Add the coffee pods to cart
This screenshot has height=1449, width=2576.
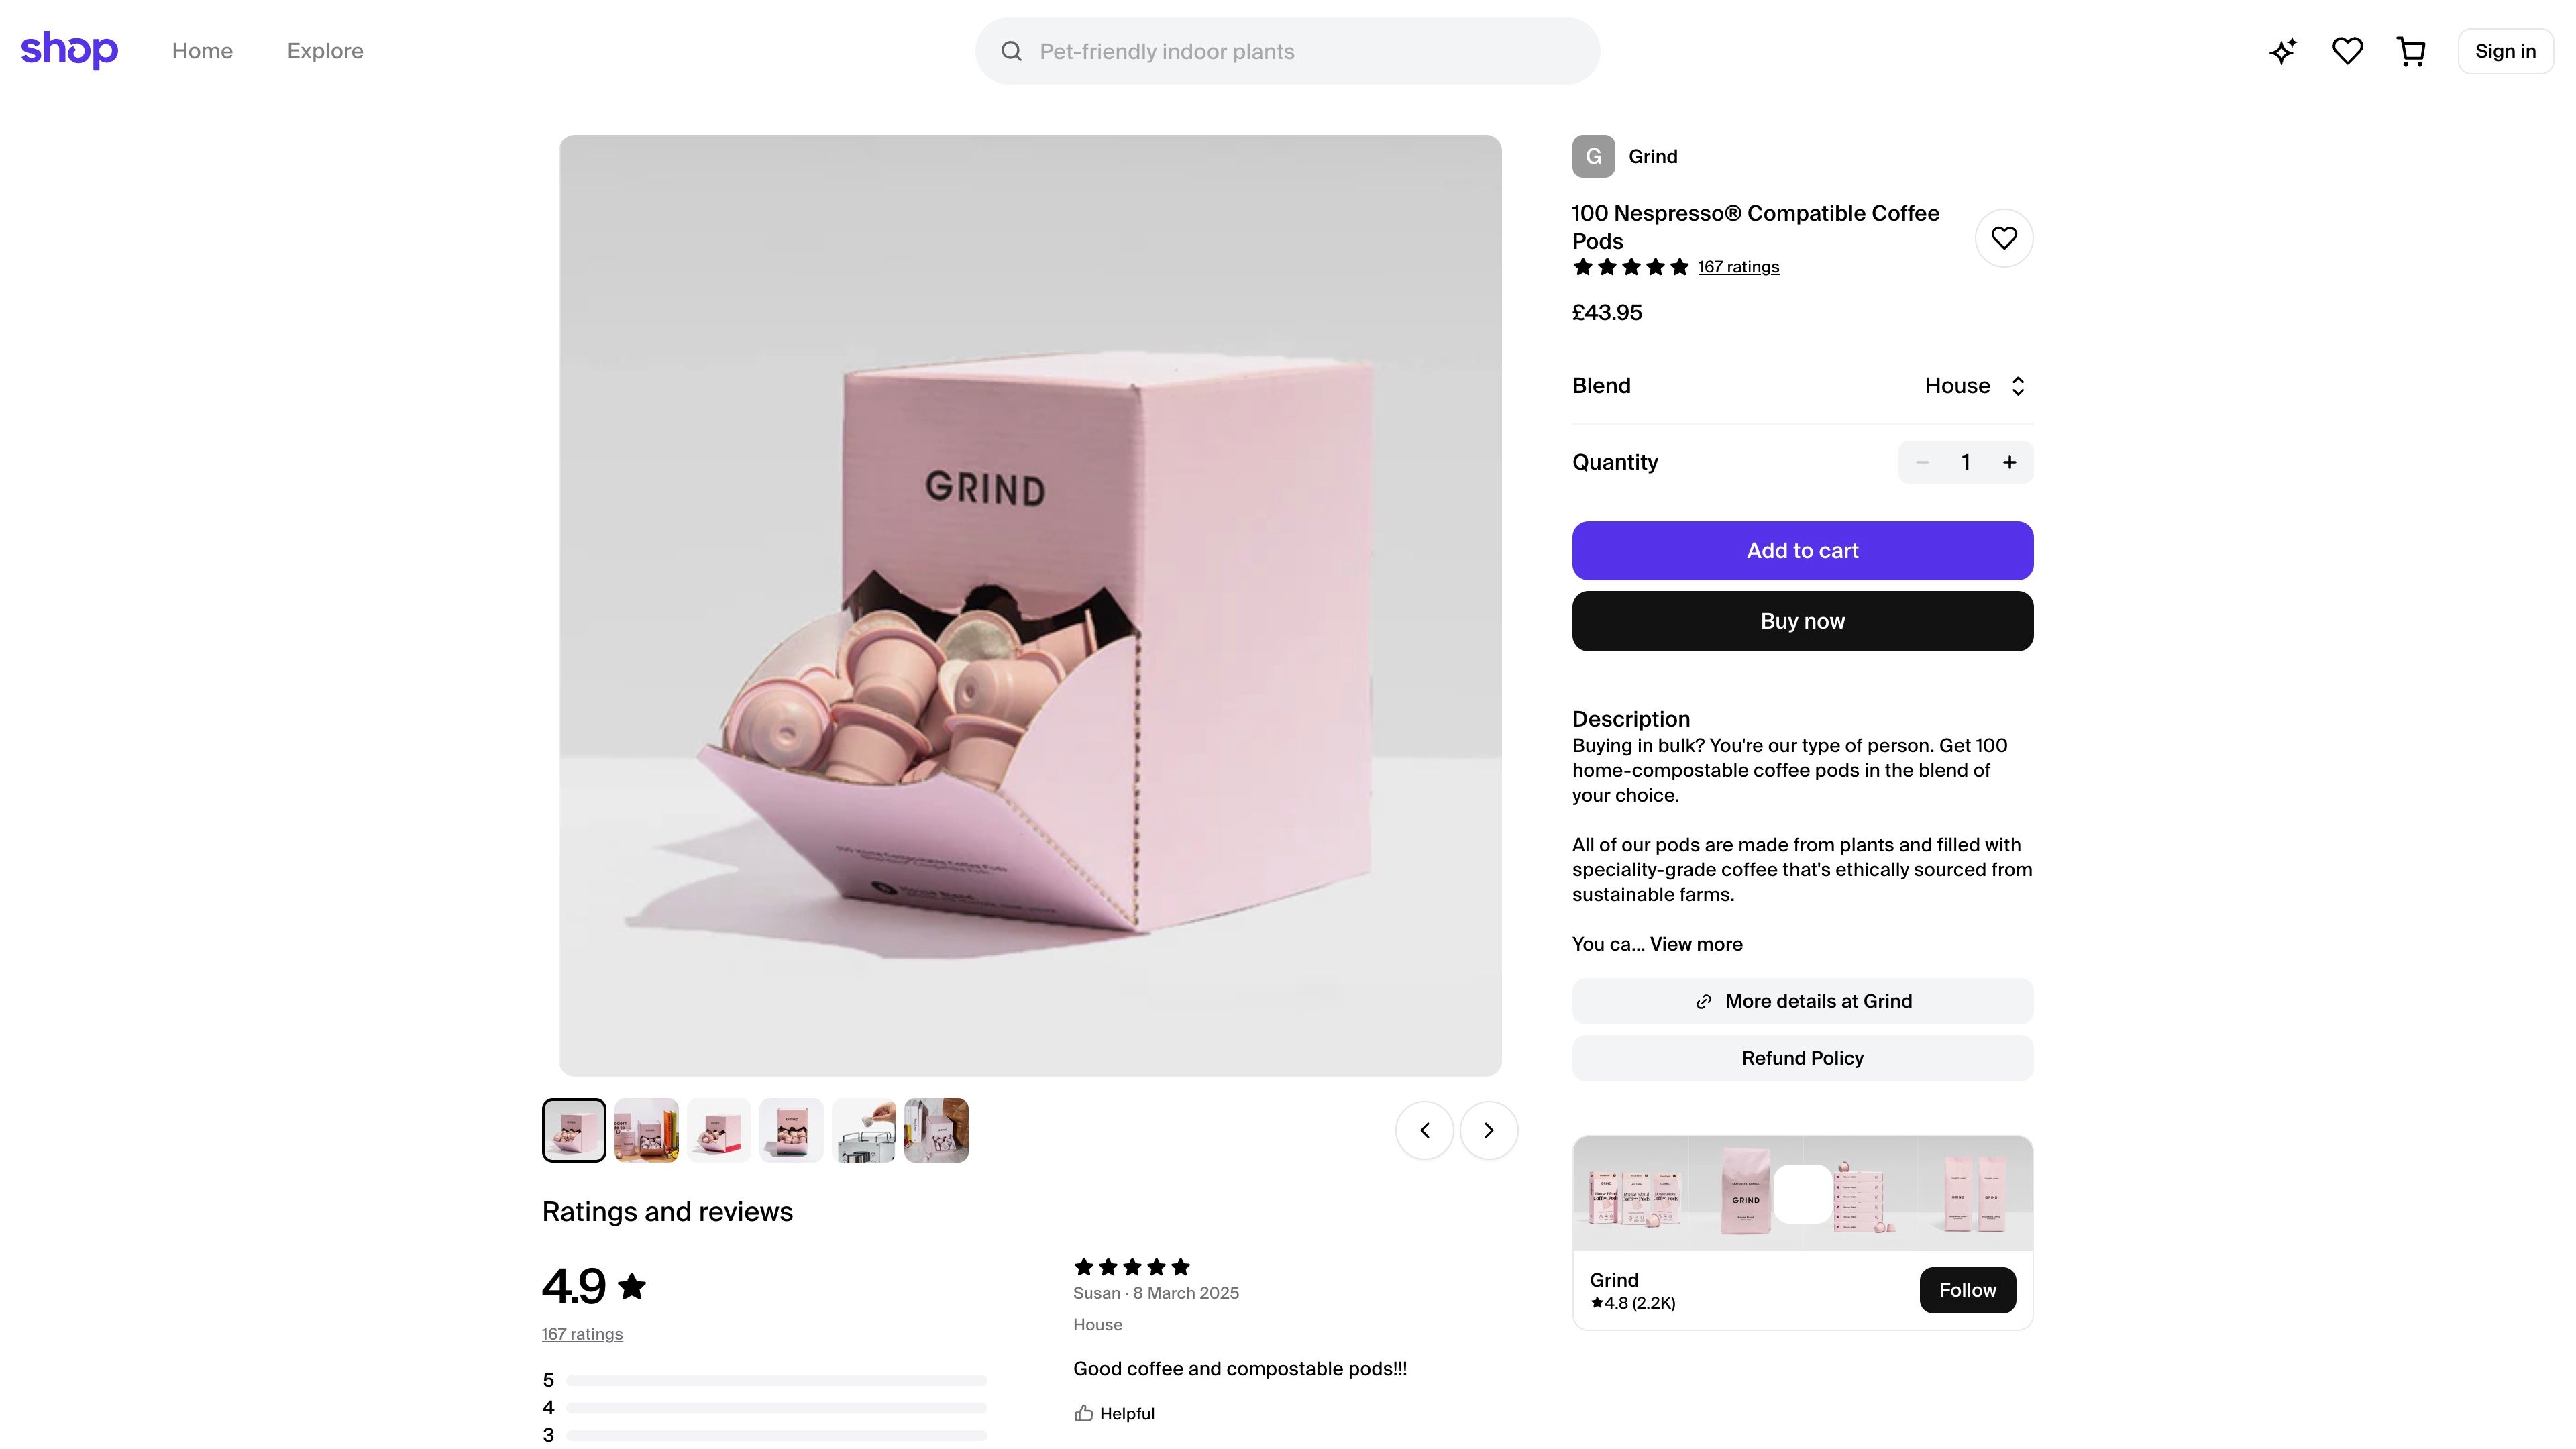[1801, 550]
